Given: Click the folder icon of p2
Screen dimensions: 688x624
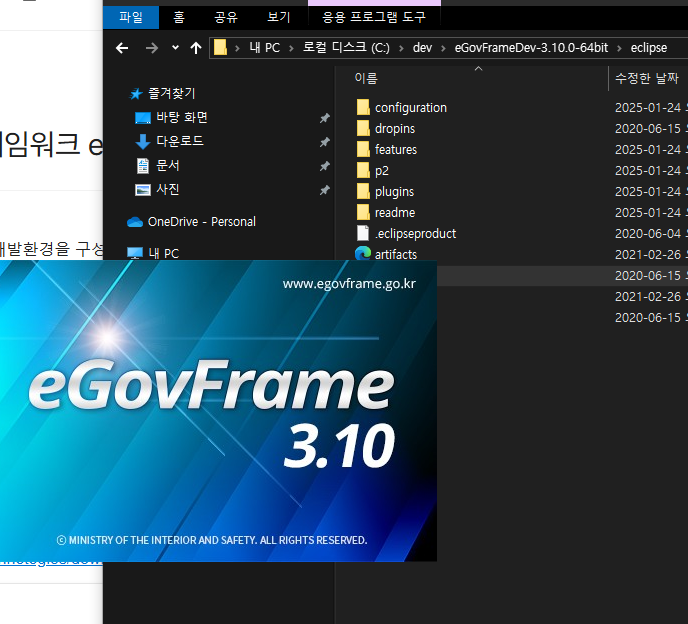Looking at the screenshot, I should (363, 170).
